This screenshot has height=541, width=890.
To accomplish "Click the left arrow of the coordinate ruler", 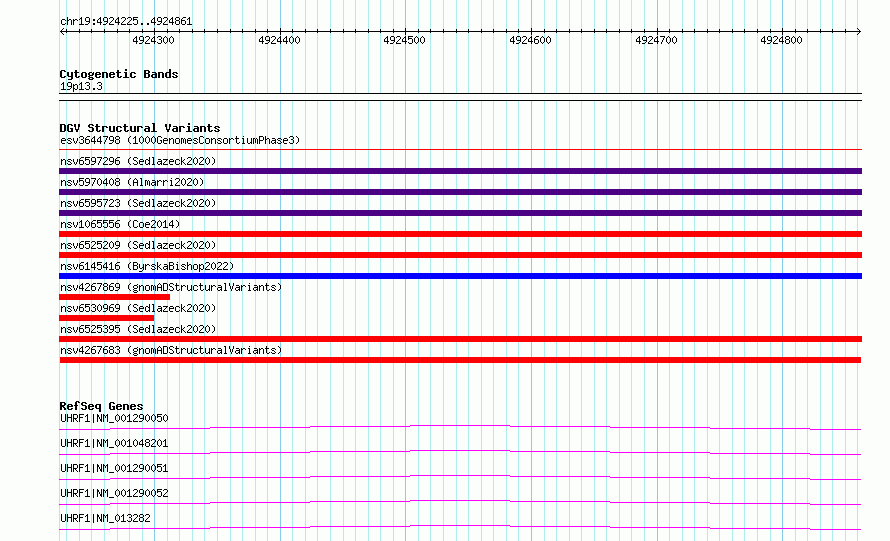I will tap(62, 31).
